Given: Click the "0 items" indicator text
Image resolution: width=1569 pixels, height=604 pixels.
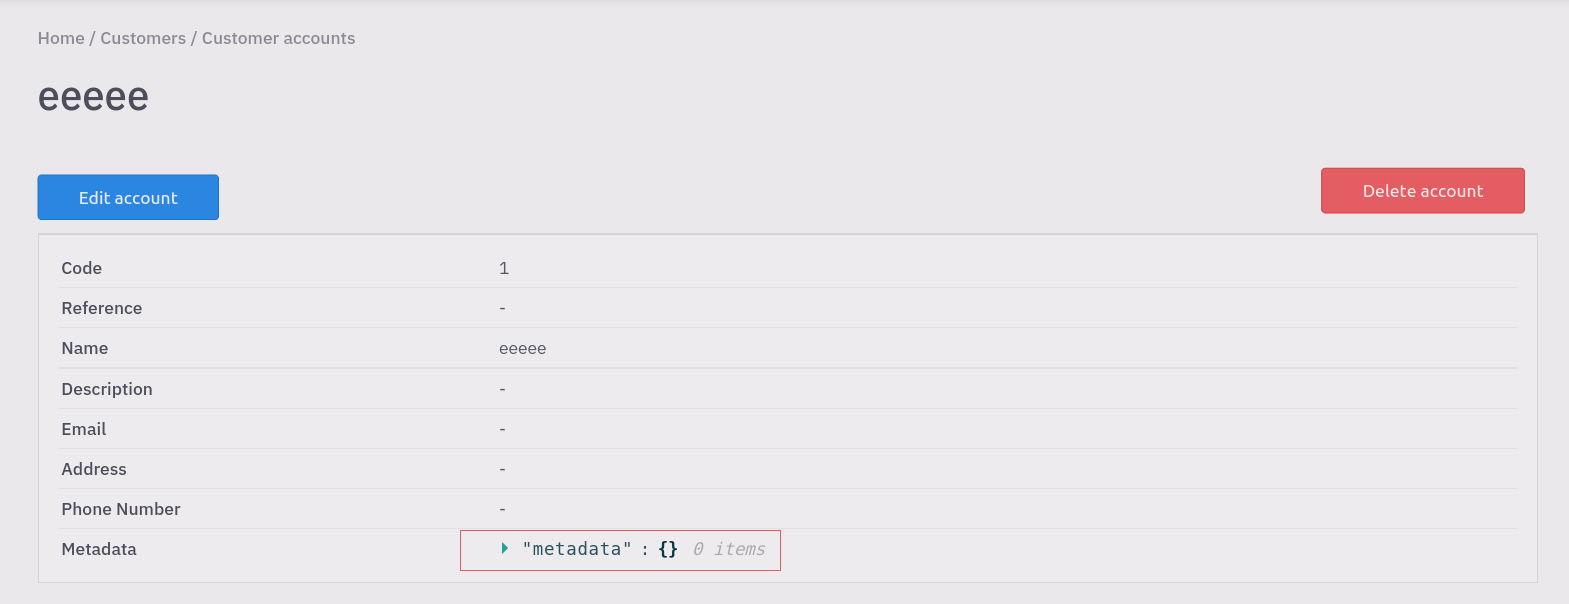Looking at the screenshot, I should pyautogui.click(x=728, y=548).
